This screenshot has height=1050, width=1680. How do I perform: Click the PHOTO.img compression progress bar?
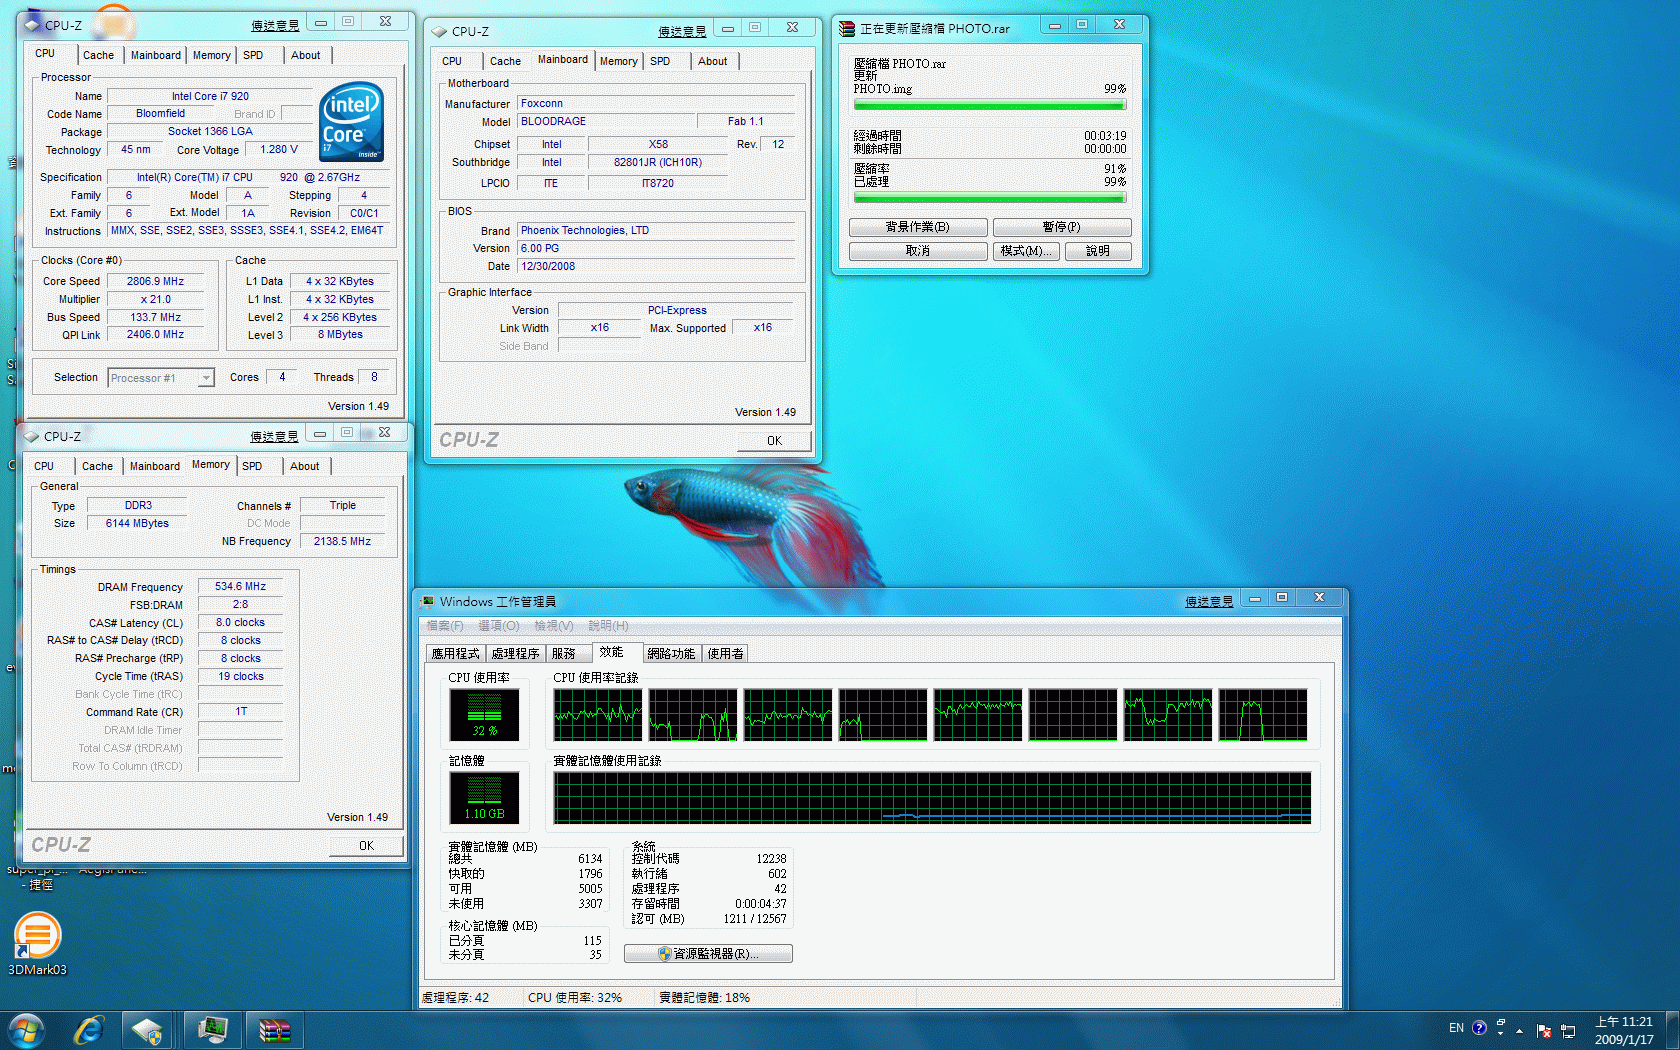(x=989, y=104)
